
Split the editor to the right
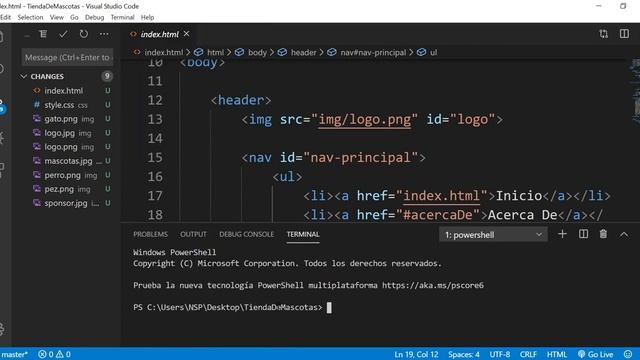(x=624, y=34)
